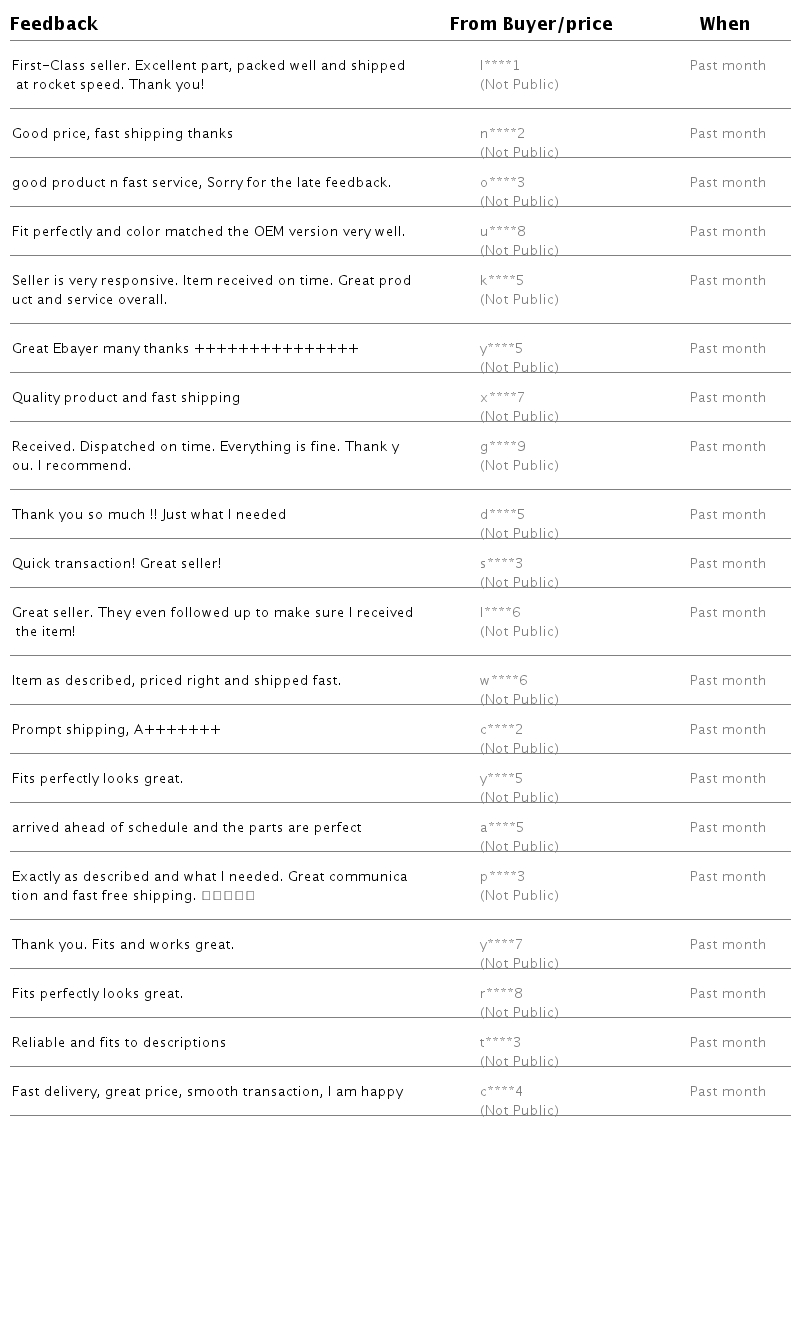Select buyer g****9 username
The height and width of the screenshot is (1340, 800).
(503, 447)
